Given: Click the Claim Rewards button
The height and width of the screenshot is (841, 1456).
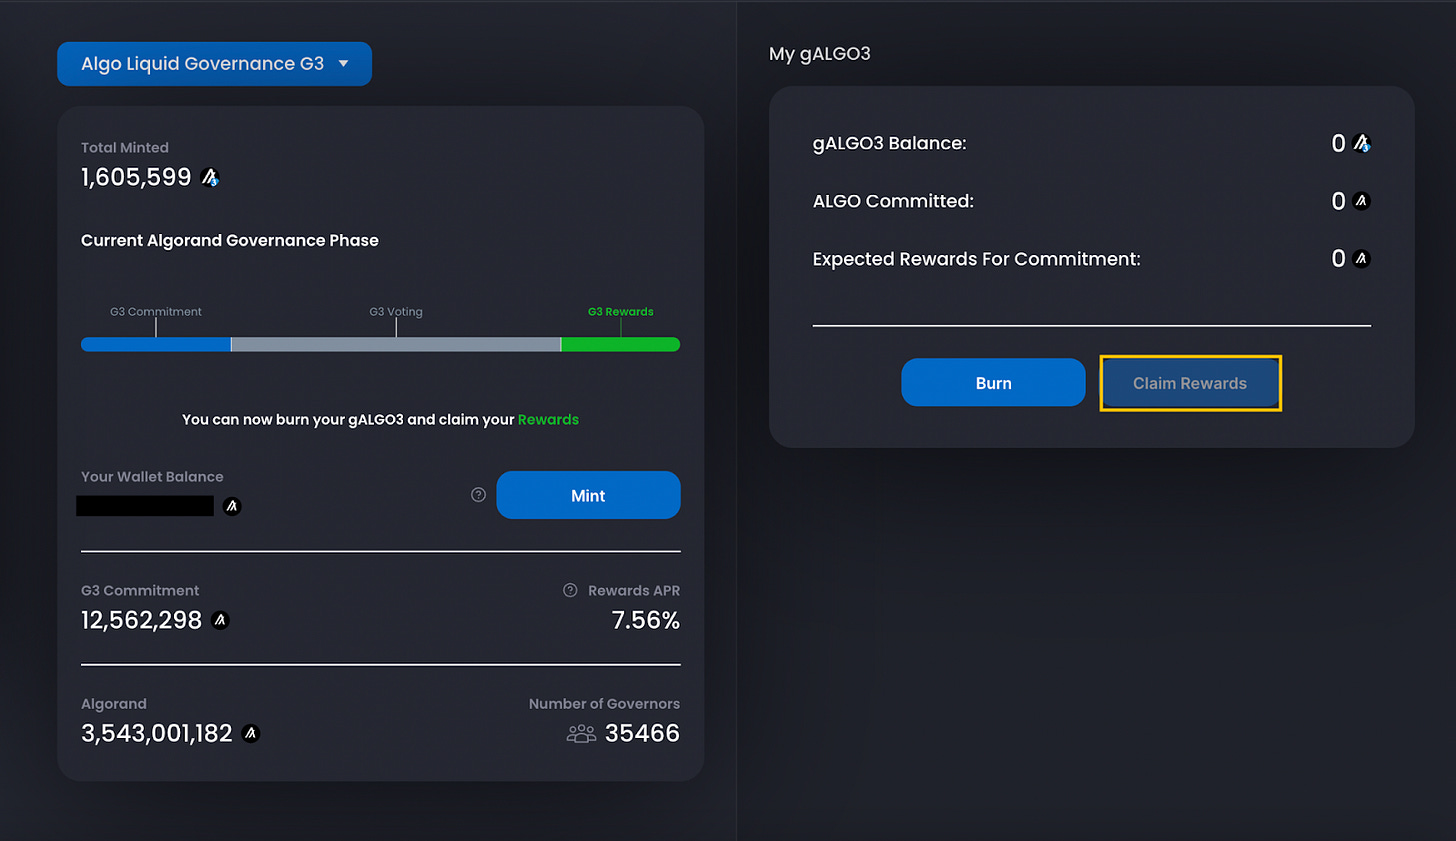Looking at the screenshot, I should point(1190,383).
